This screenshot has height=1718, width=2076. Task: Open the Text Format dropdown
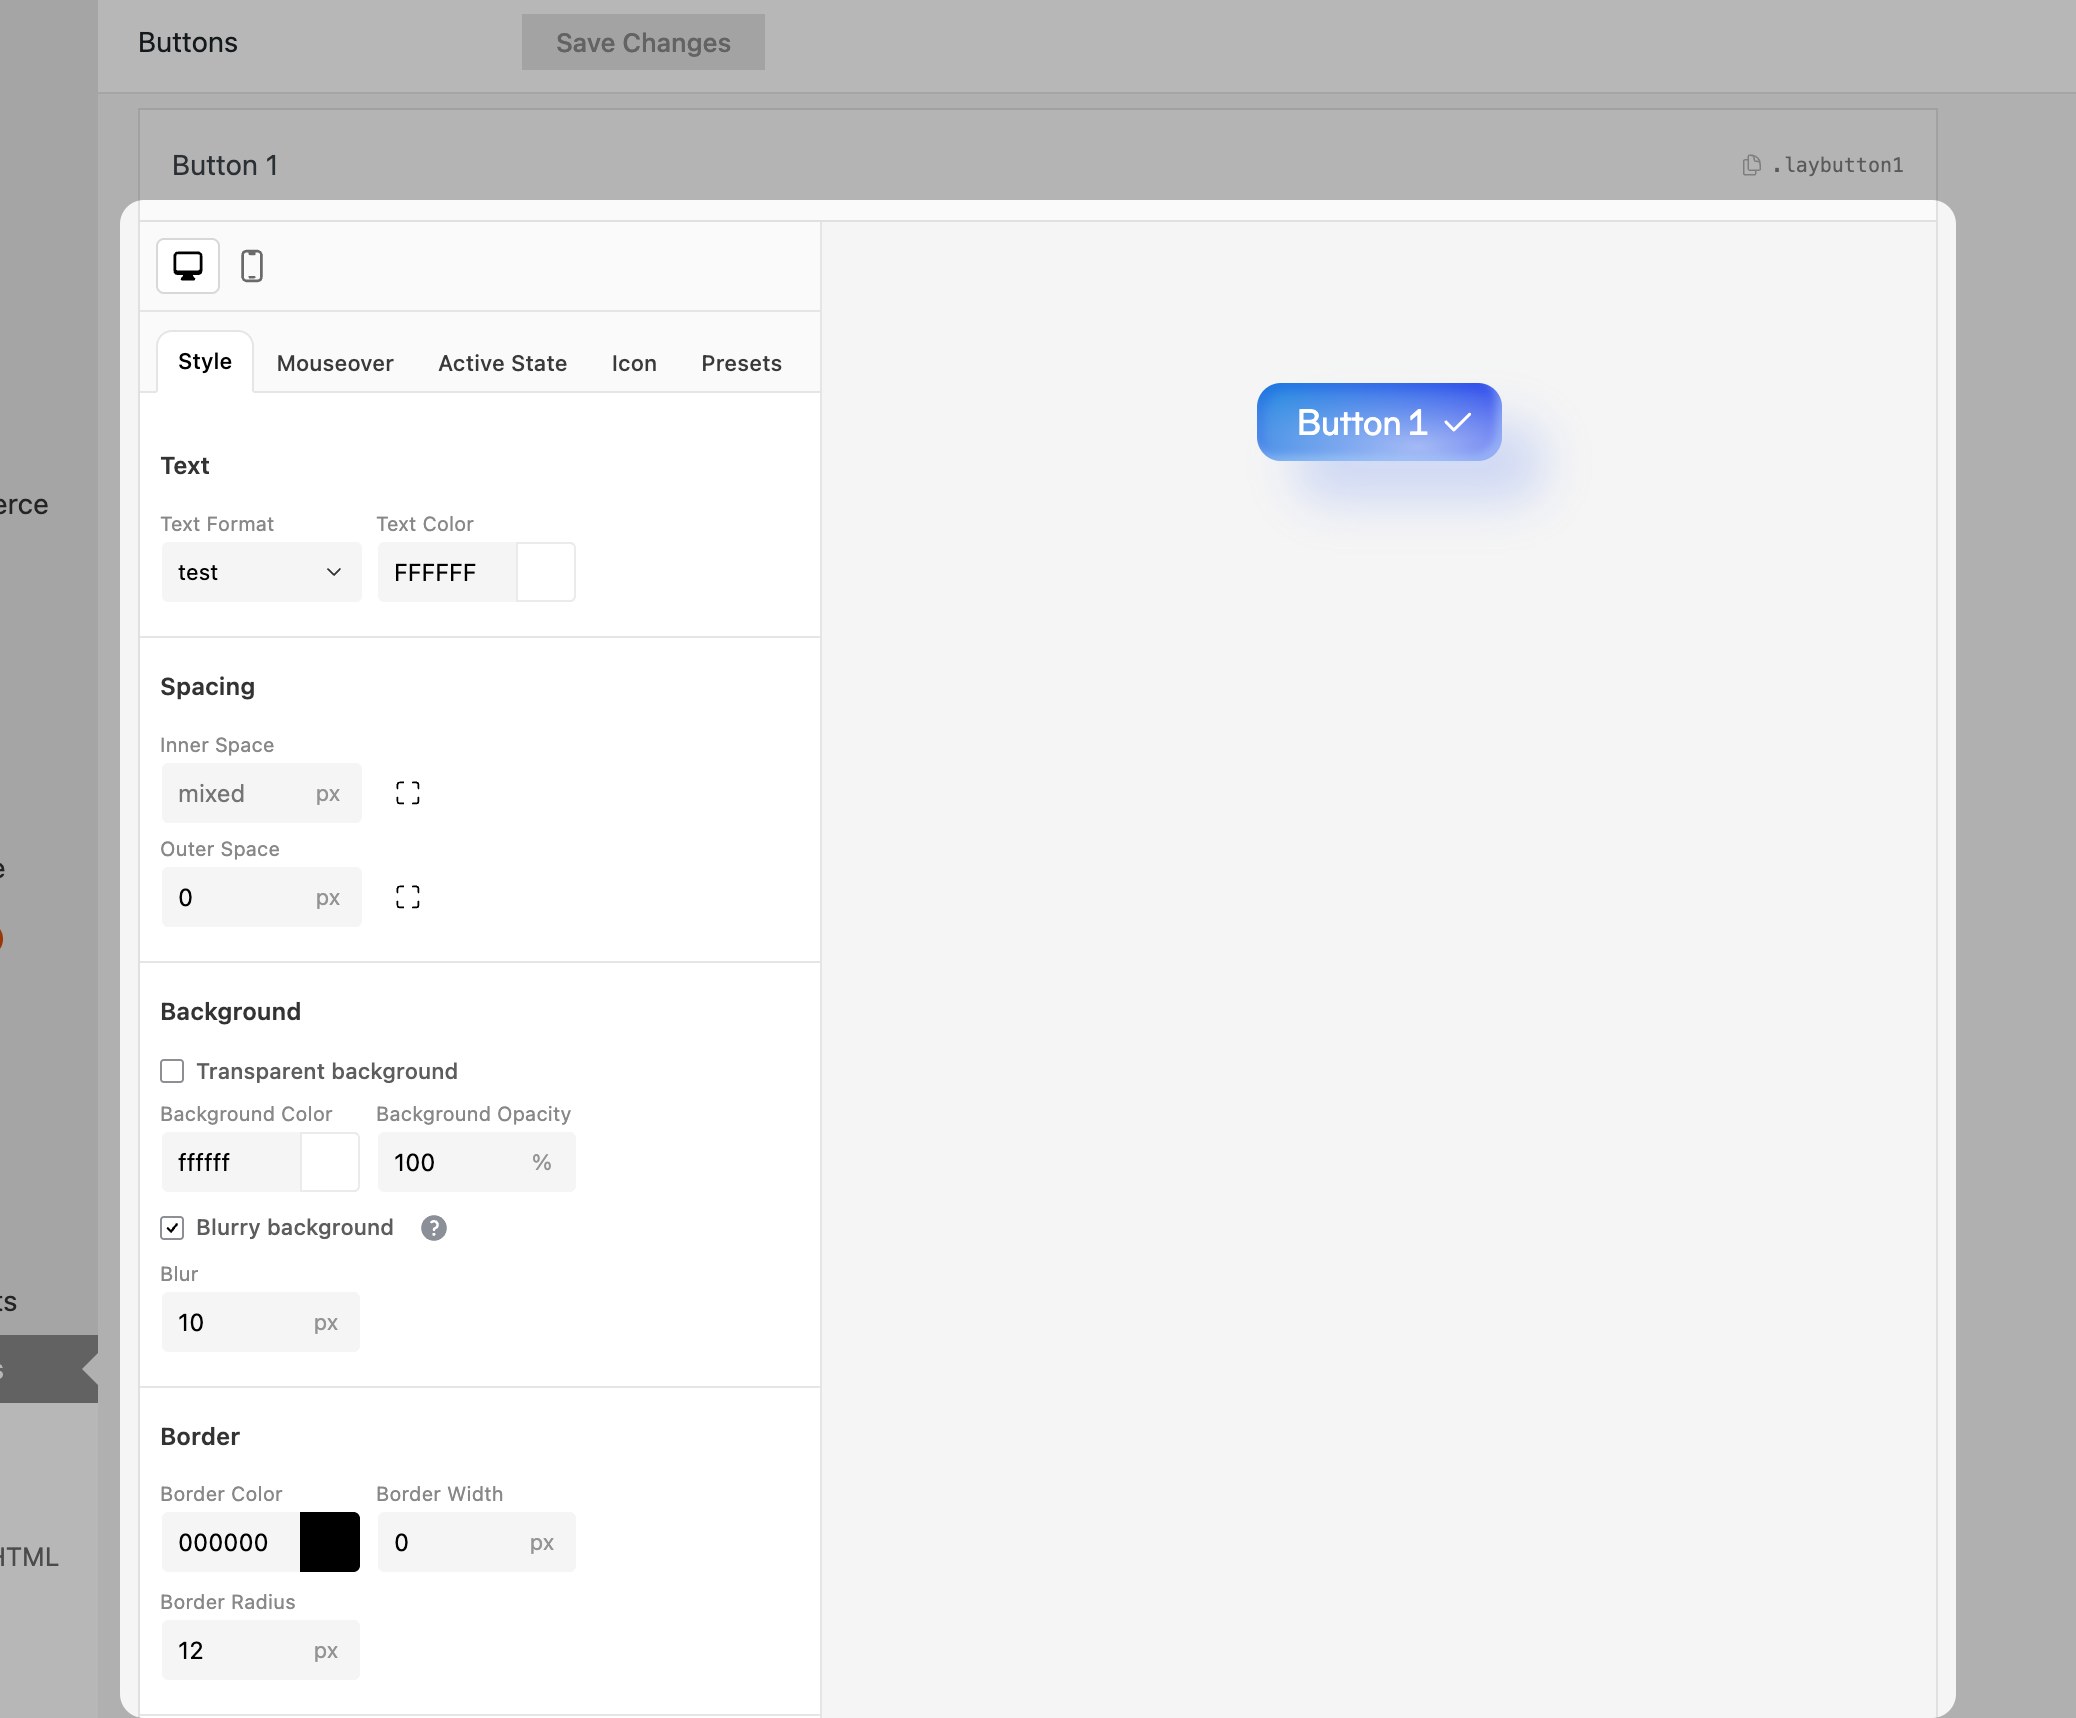(x=261, y=572)
